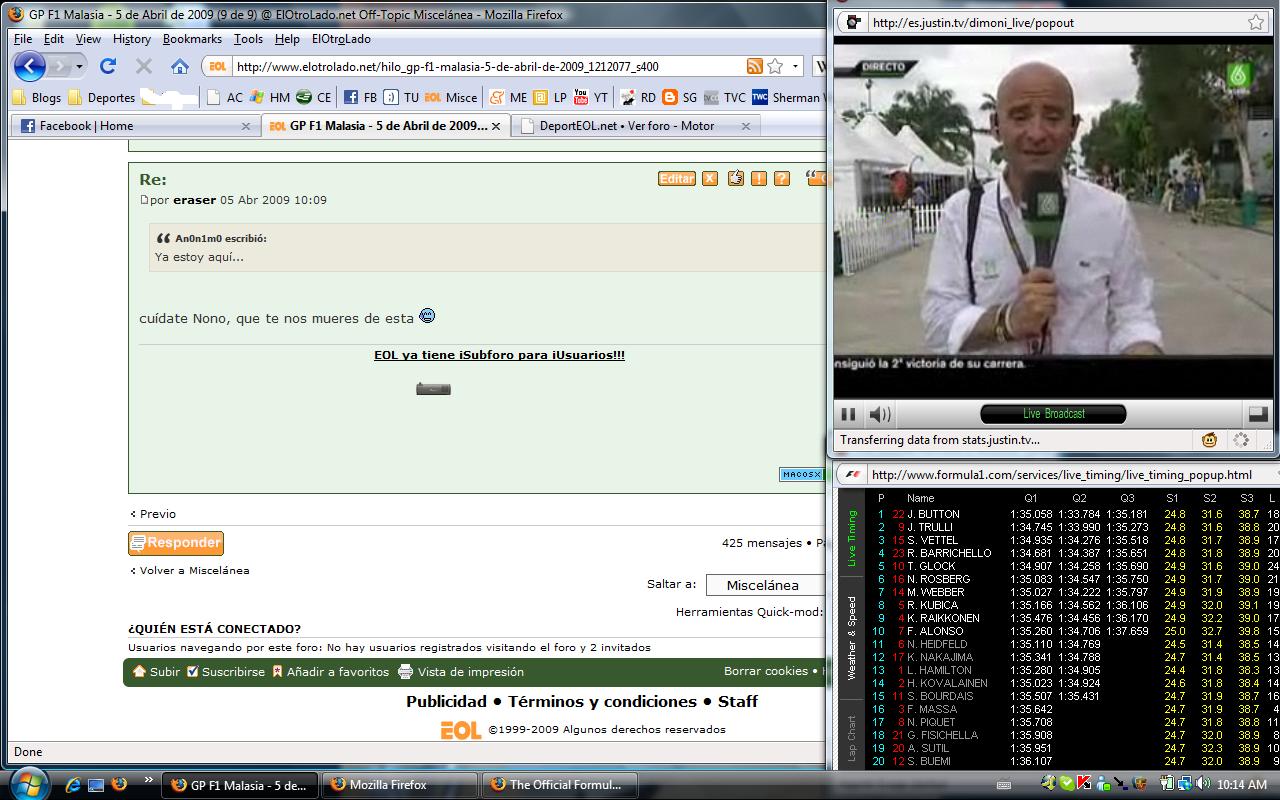Select the Live Timing vertical tab
The width and height of the screenshot is (1280, 800).
point(852,539)
